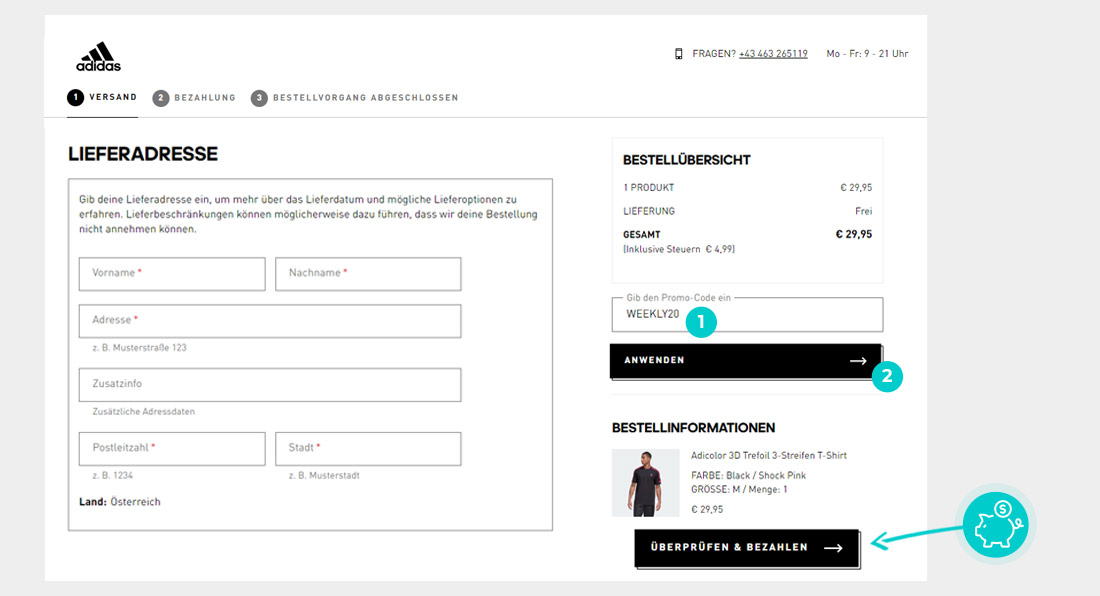The height and width of the screenshot is (596, 1100).
Task: Click the Überprüfen & Bezahlen button
Action: coord(747,548)
